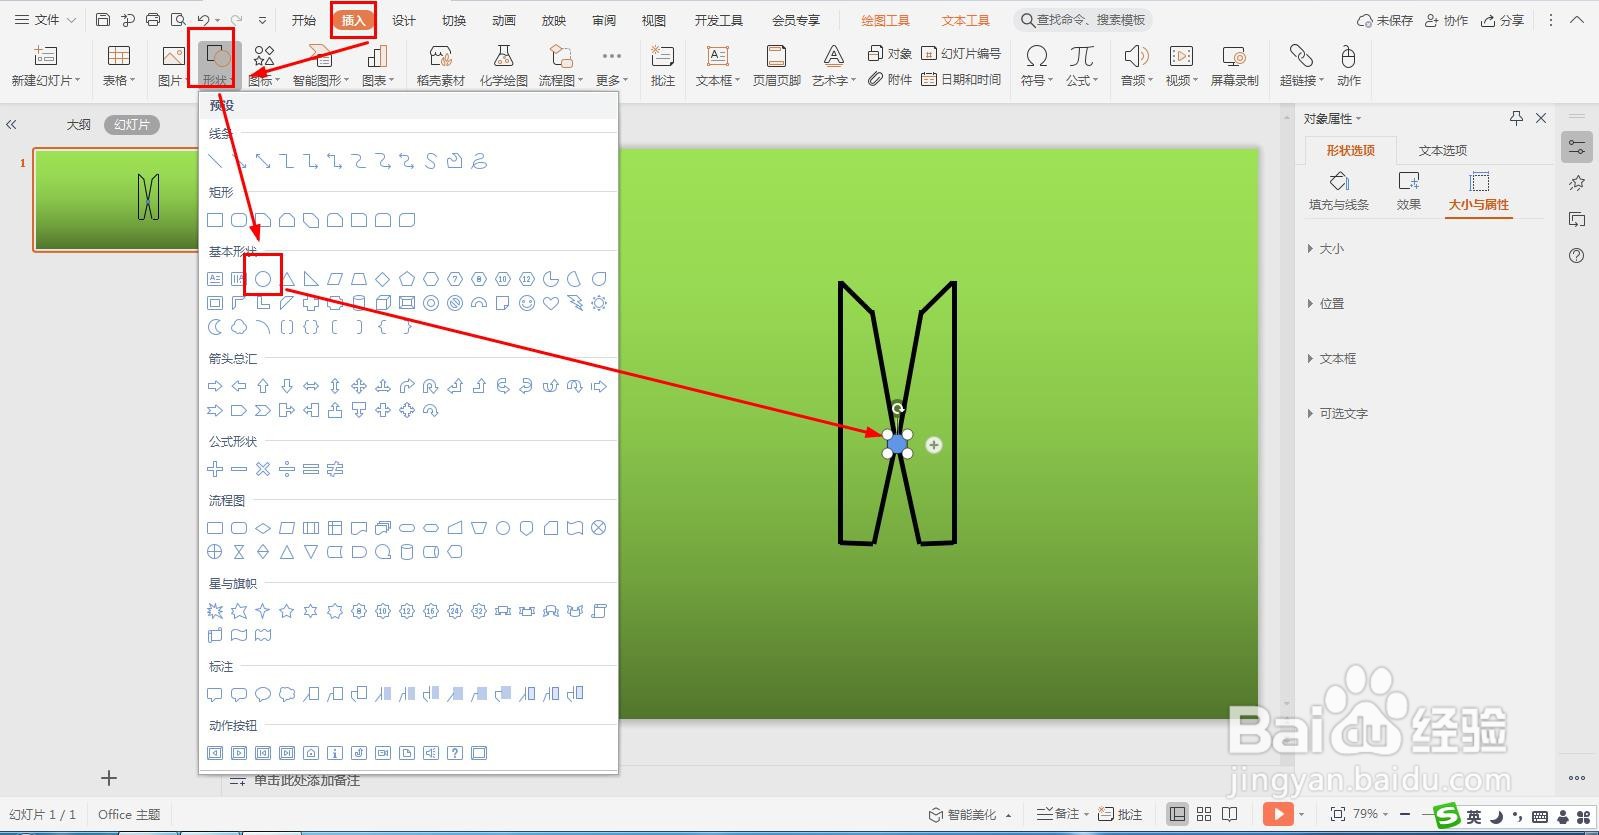Image resolution: width=1599 pixels, height=835 pixels.
Task: Switch to Text Options (文本选项) tab
Action: pos(1443,150)
